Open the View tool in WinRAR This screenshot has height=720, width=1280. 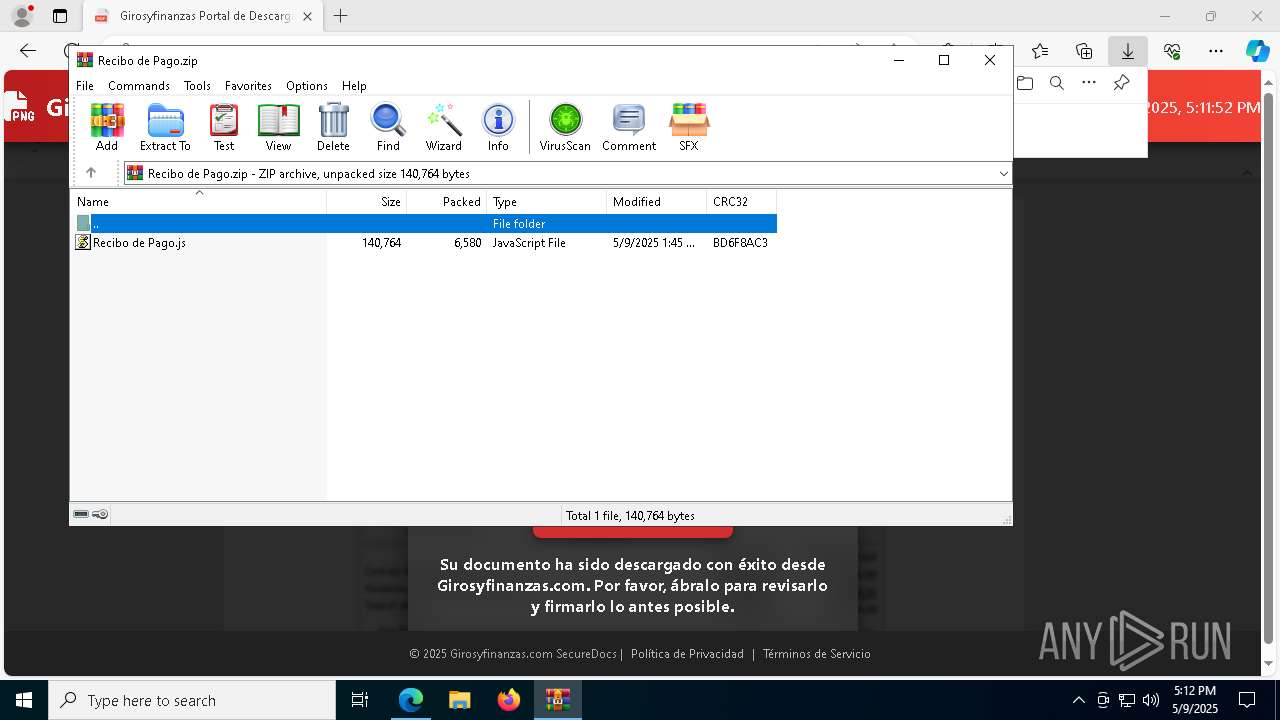[x=278, y=127]
